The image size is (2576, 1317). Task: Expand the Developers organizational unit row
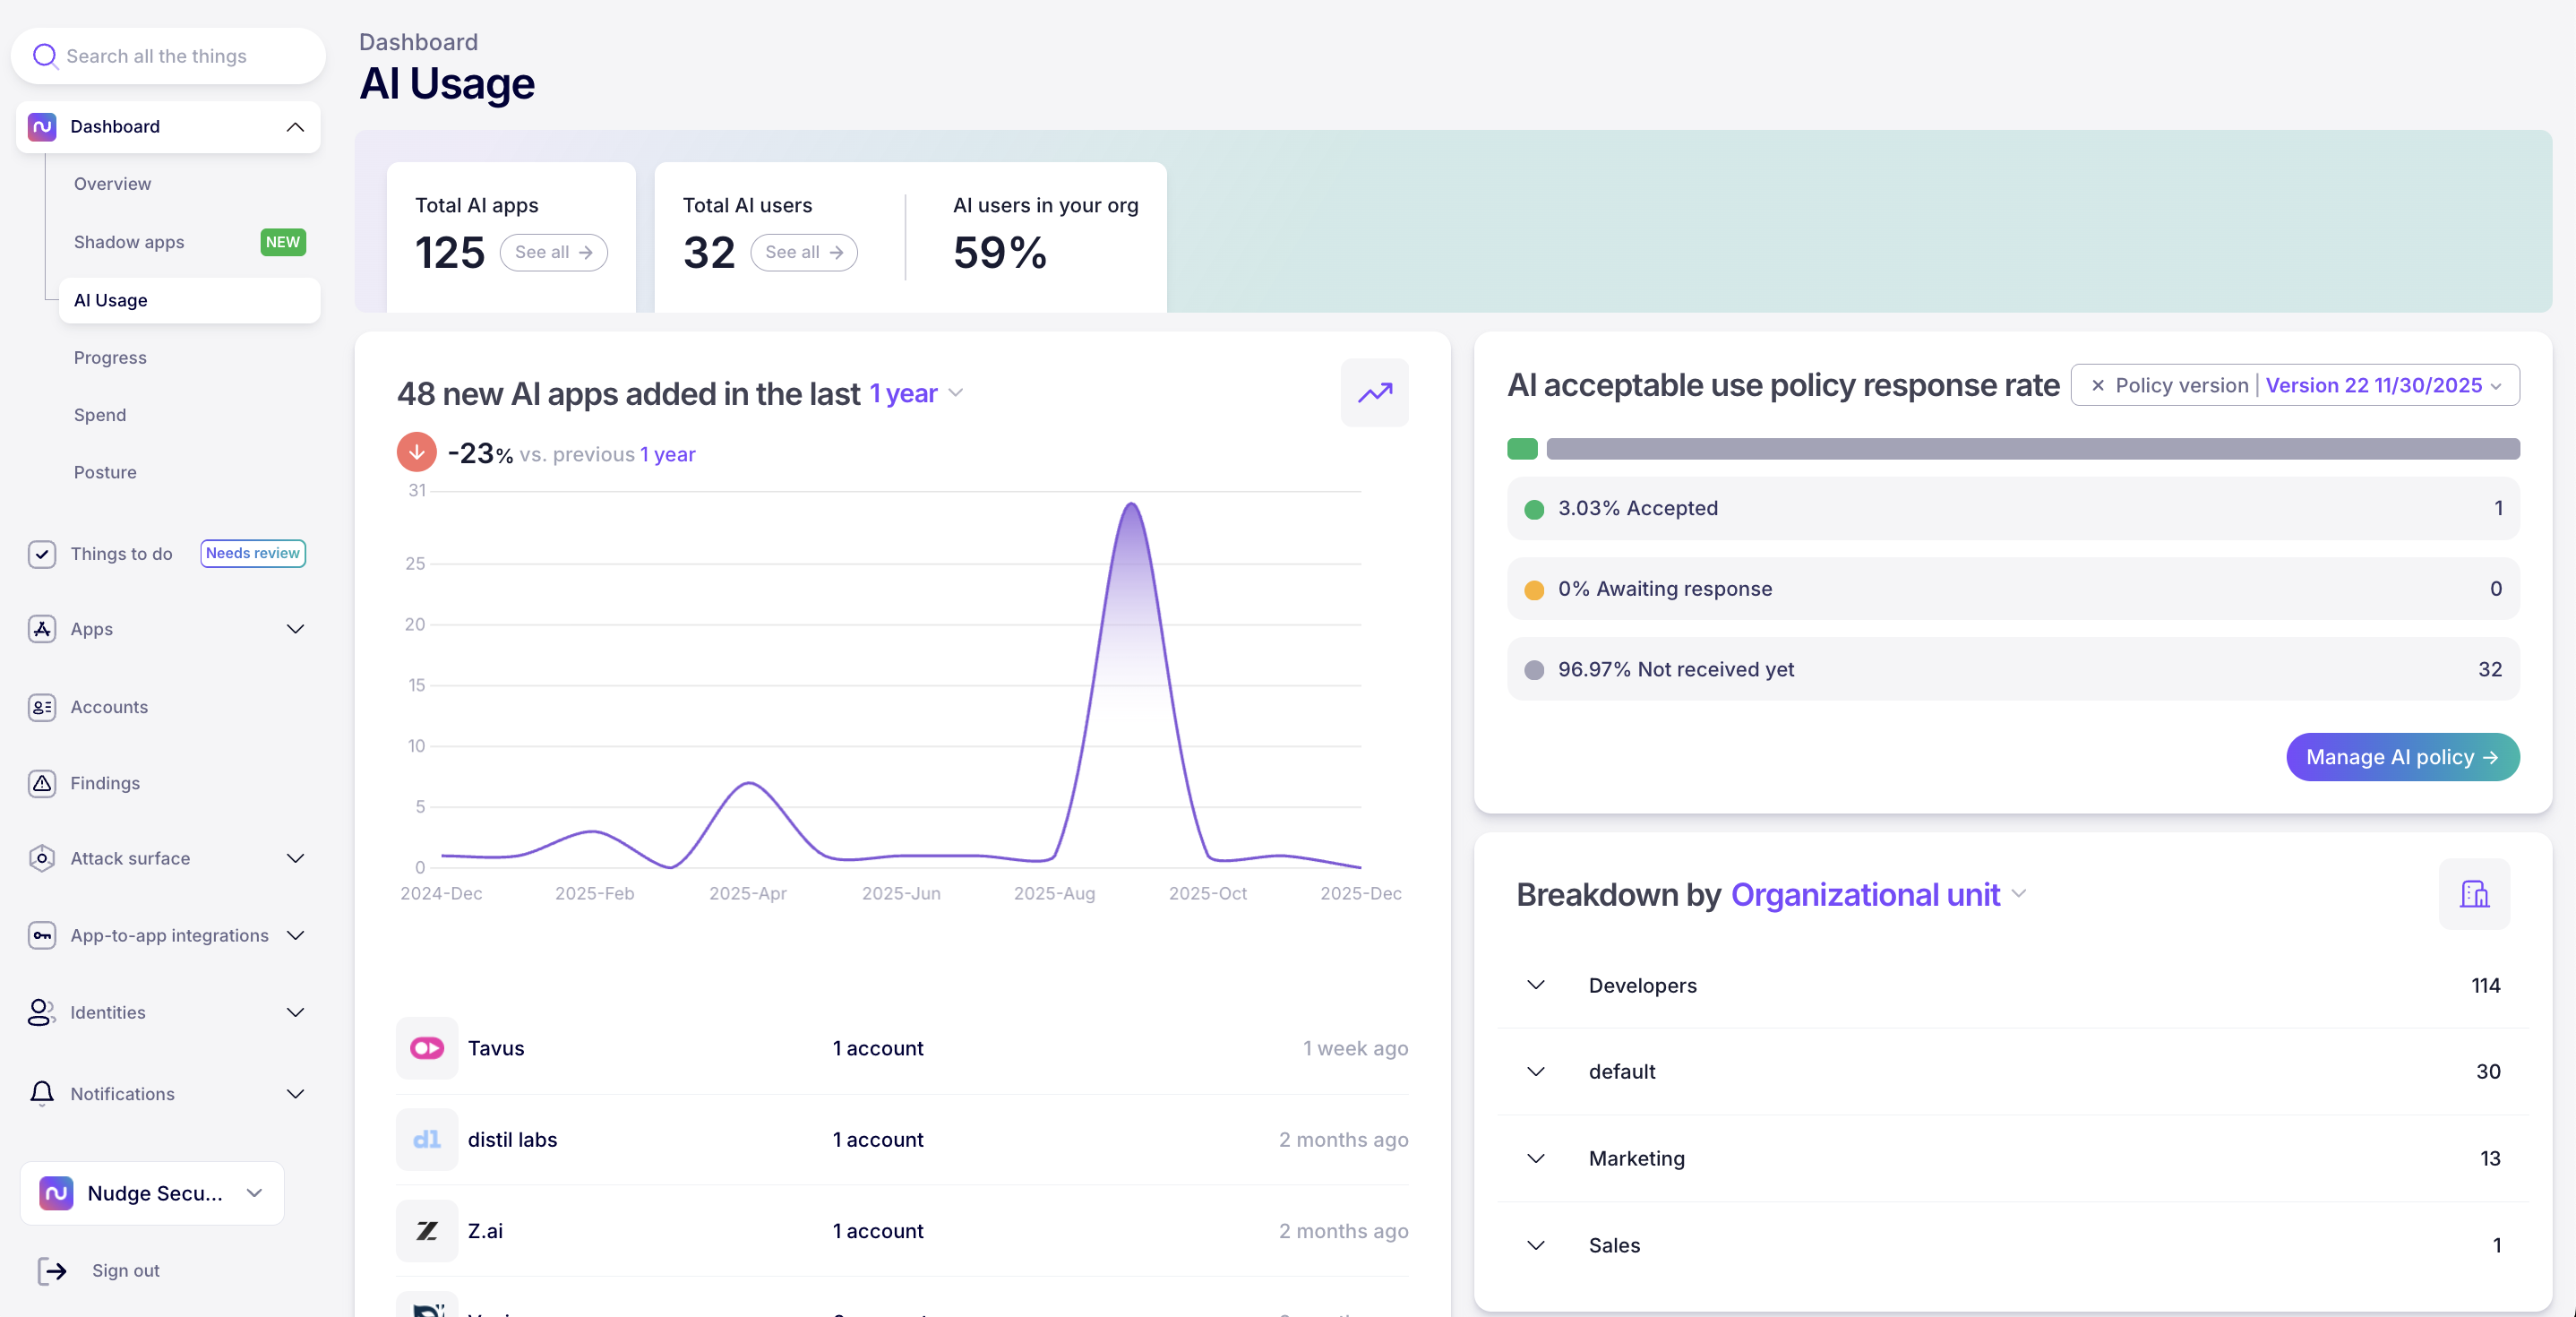click(x=1536, y=985)
